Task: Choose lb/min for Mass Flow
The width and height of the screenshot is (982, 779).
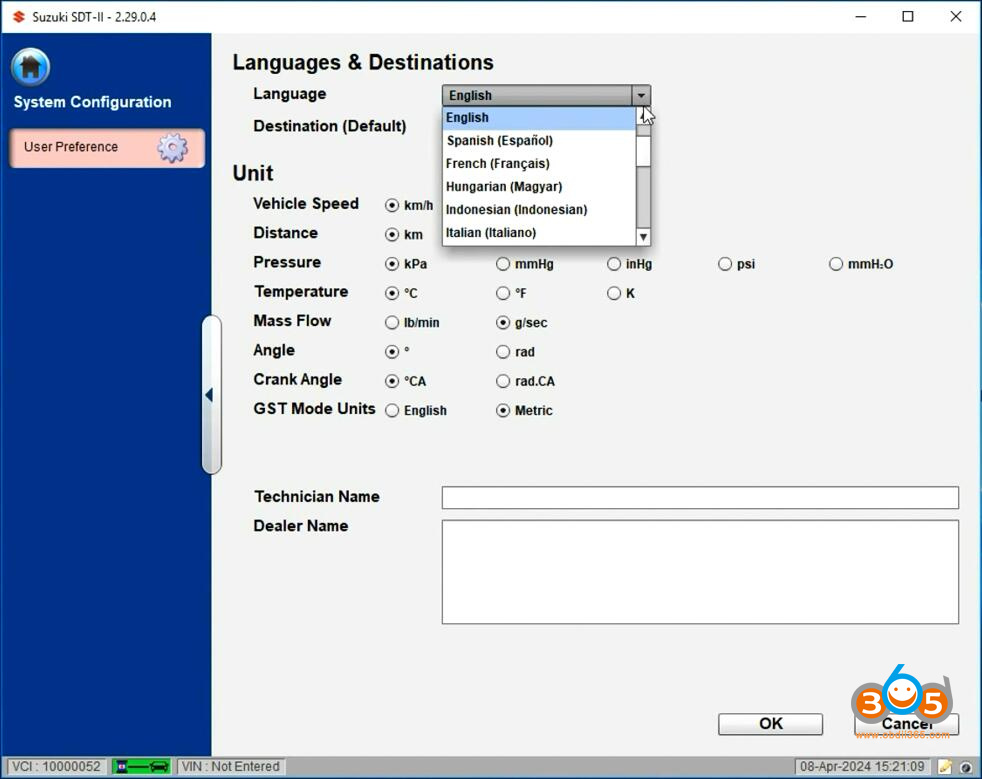Action: (392, 323)
